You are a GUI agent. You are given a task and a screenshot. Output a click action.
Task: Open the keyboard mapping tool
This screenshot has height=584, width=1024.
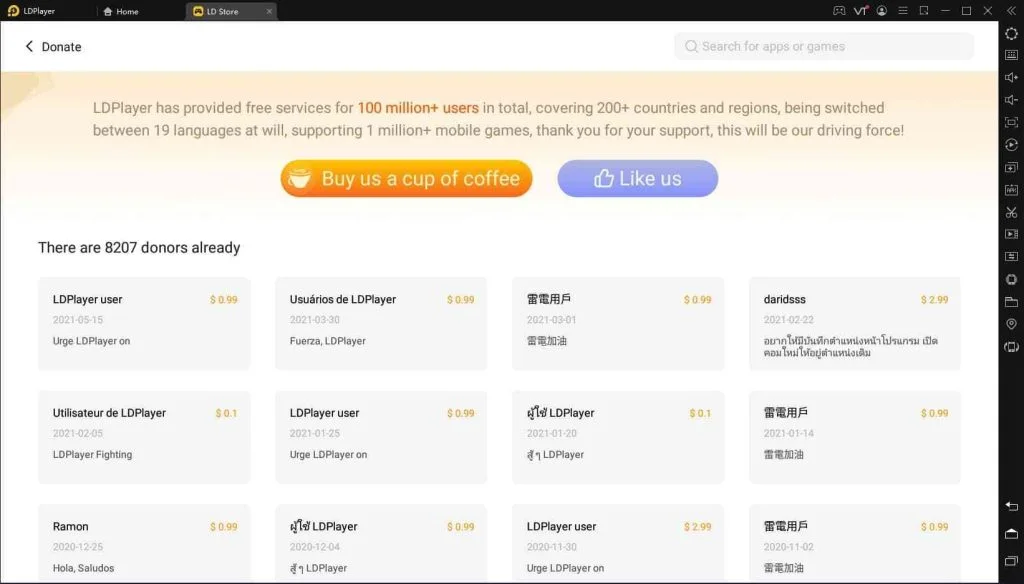tap(1011, 55)
